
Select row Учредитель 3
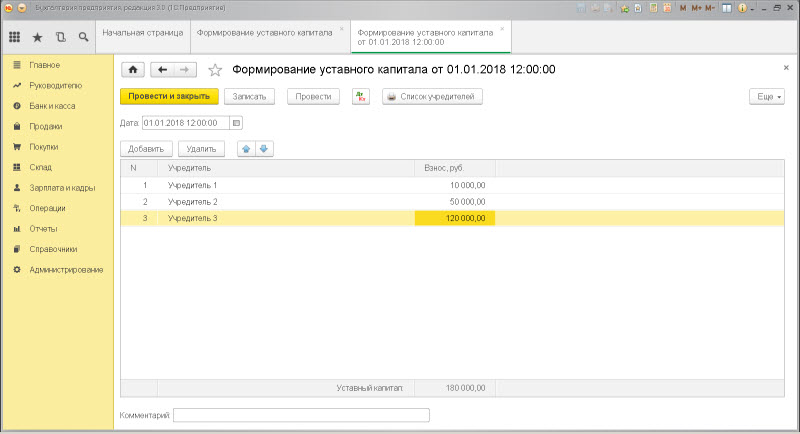point(452,218)
